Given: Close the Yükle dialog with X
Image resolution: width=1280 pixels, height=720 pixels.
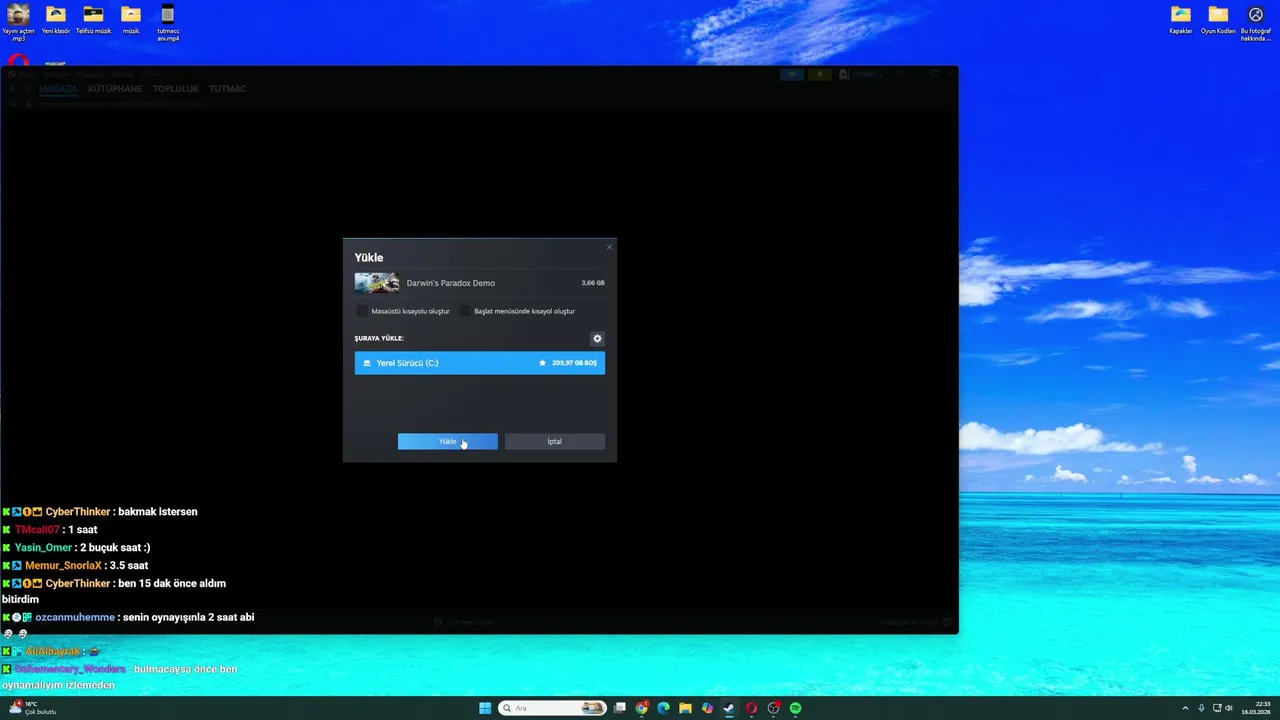Looking at the screenshot, I should tap(609, 247).
